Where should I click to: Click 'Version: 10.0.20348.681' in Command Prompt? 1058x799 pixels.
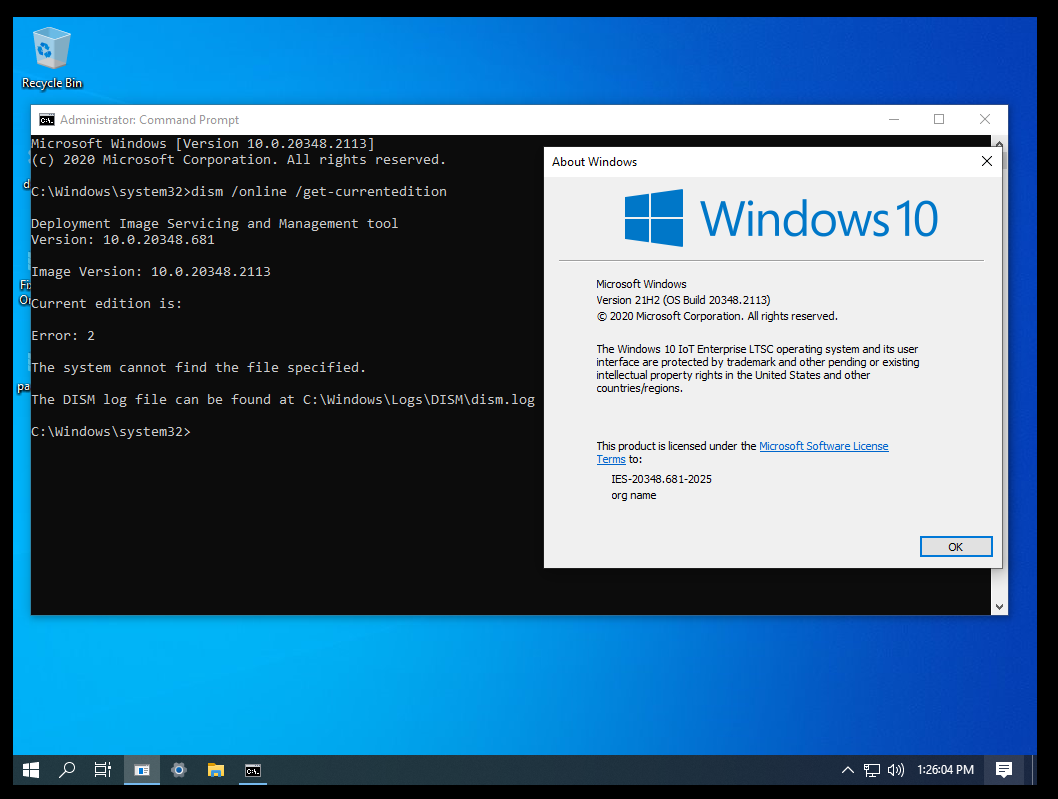tap(123, 240)
